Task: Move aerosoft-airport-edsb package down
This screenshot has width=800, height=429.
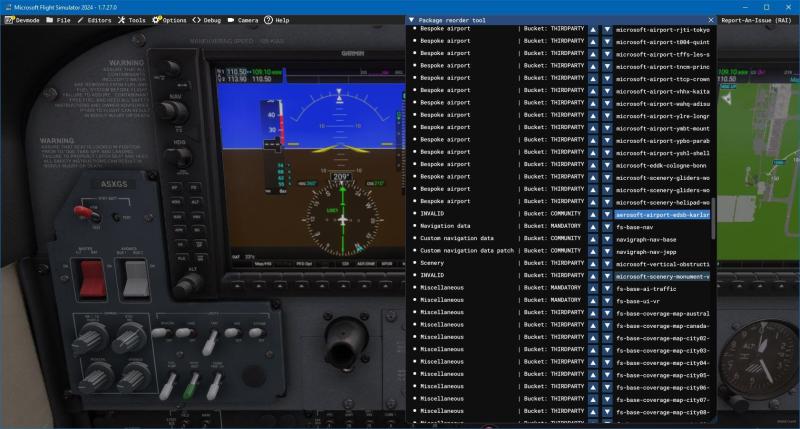Action: point(607,215)
